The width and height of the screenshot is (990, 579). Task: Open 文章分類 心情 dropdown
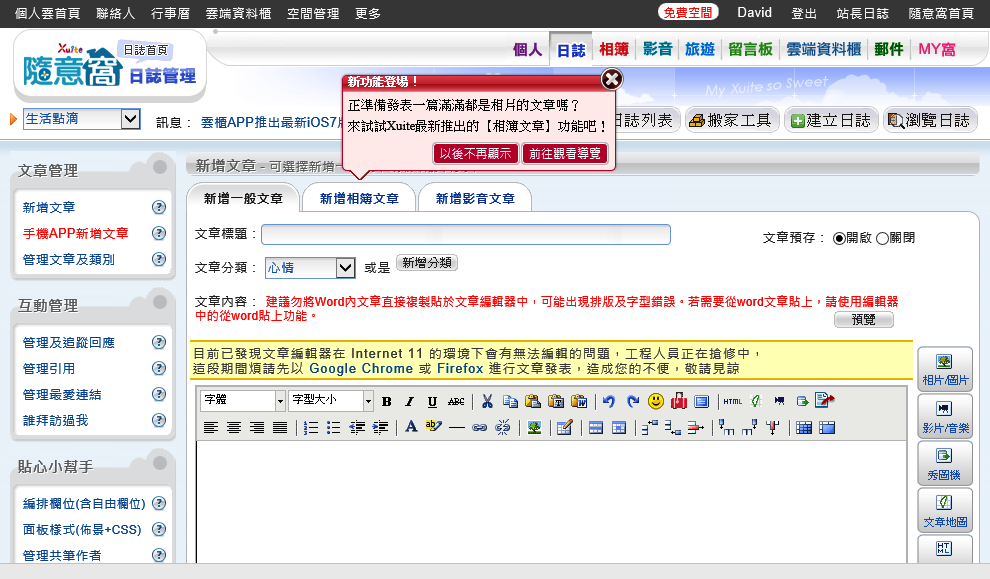pyautogui.click(x=309, y=268)
